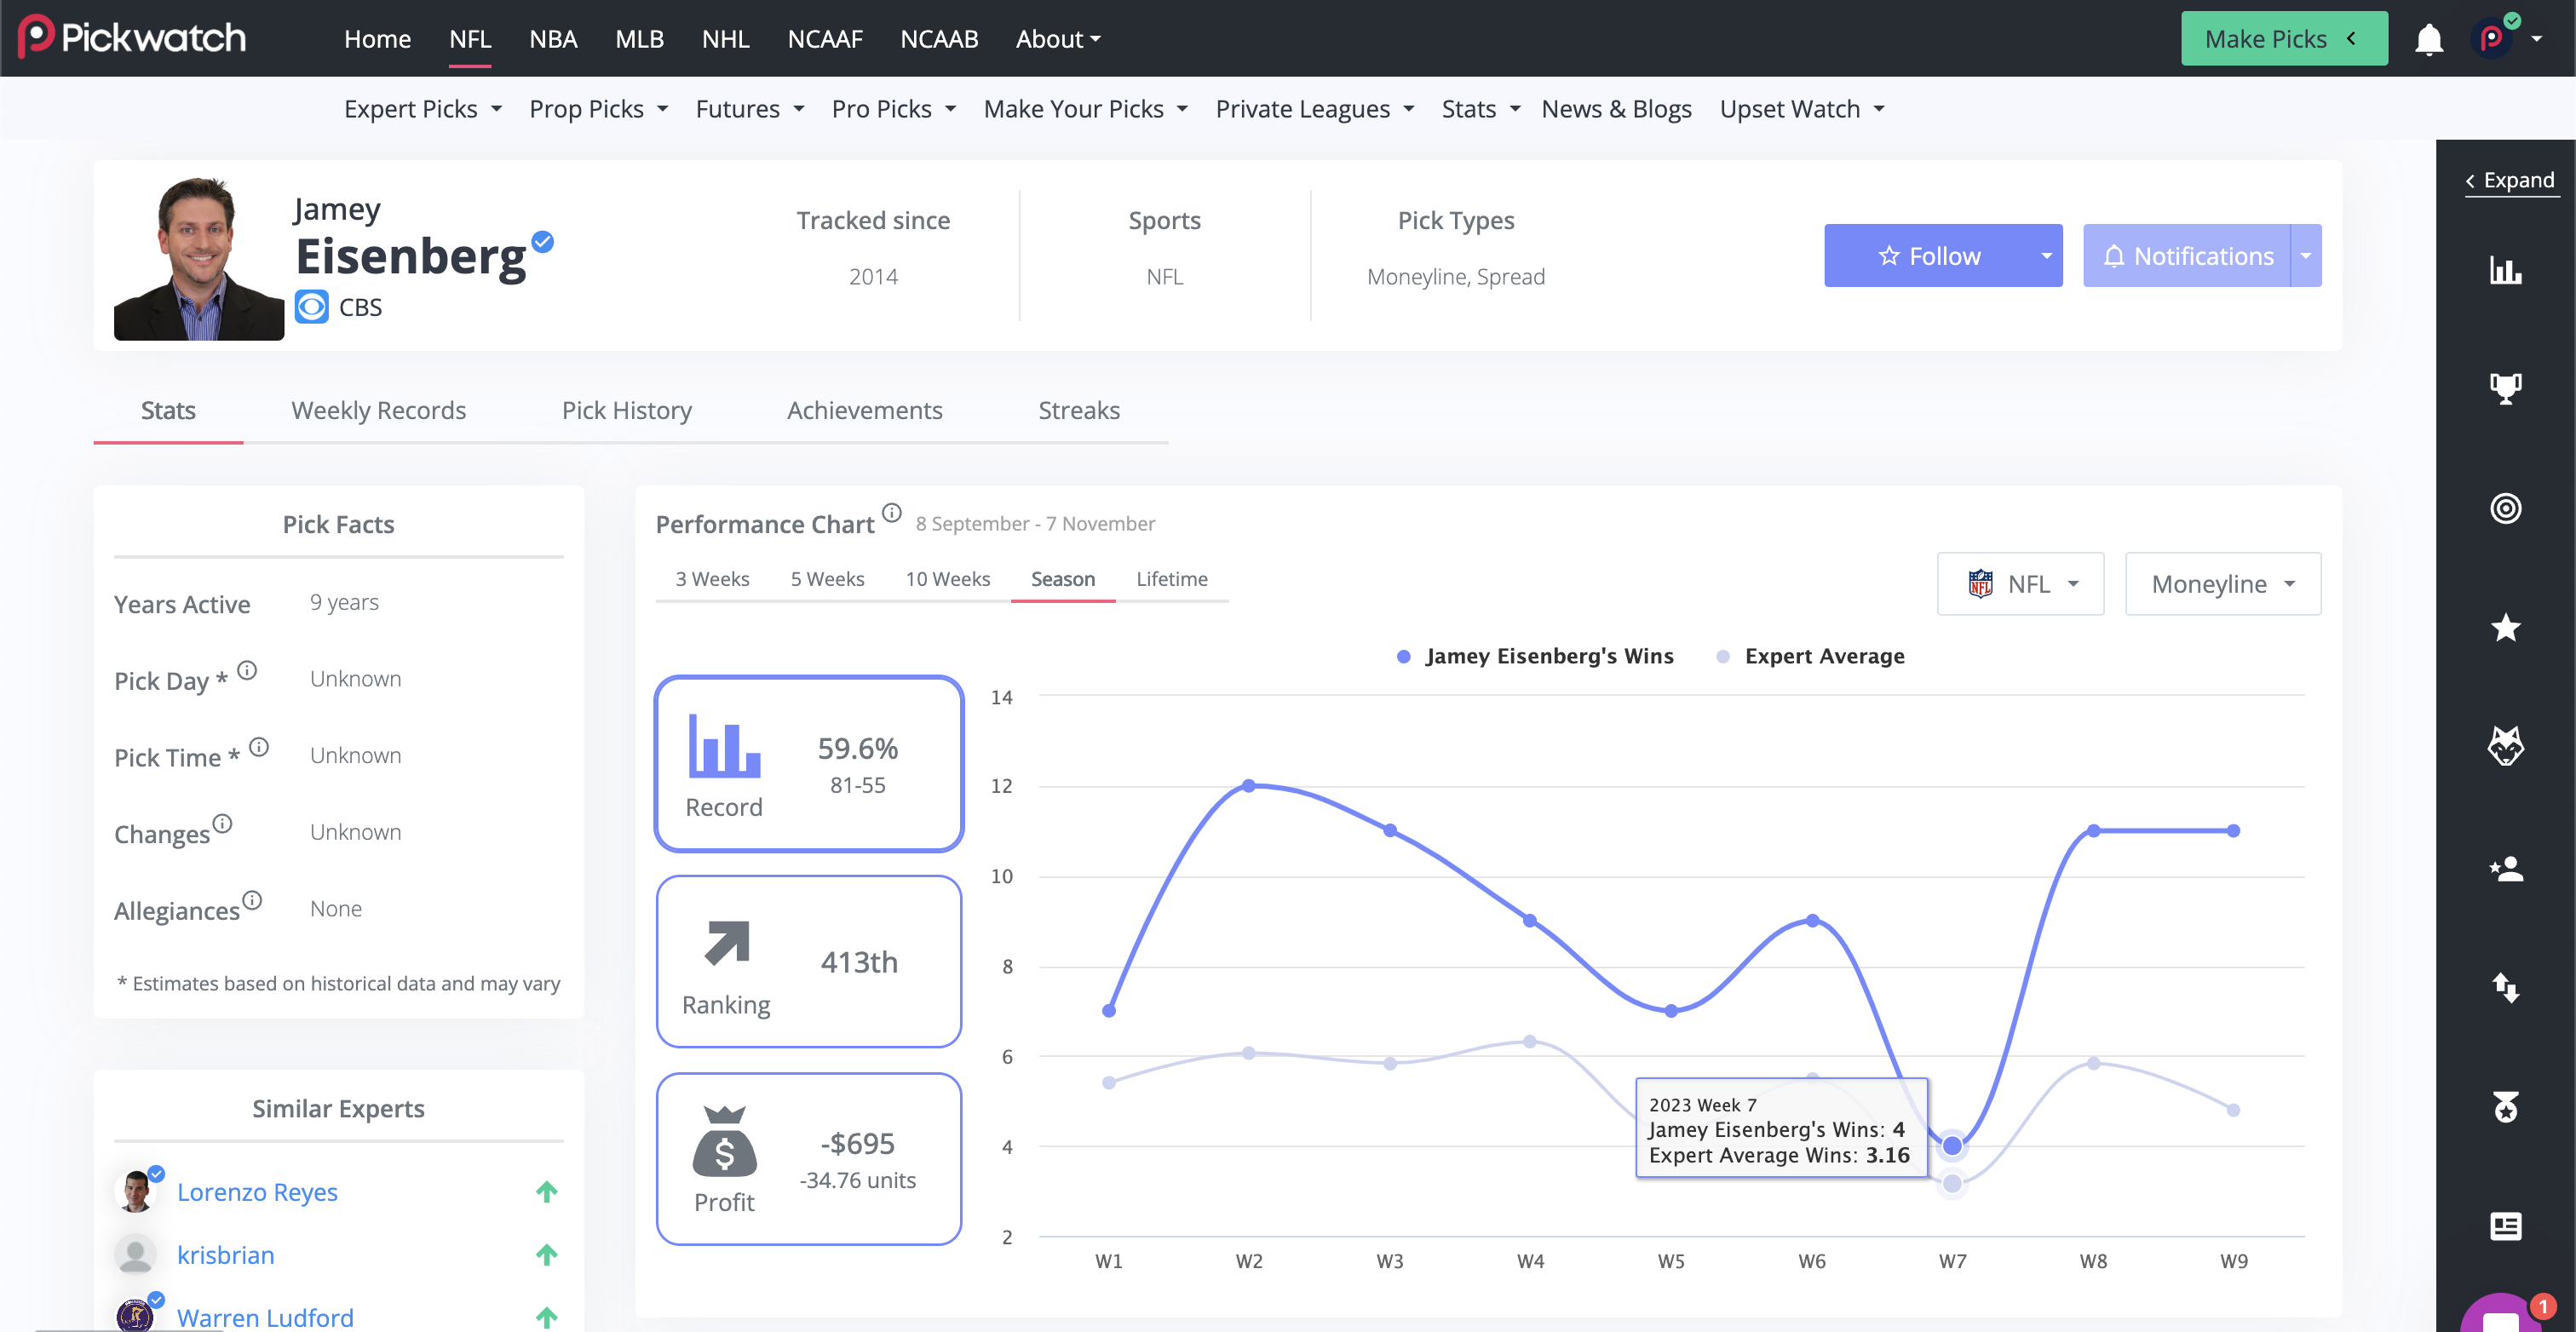The width and height of the screenshot is (2576, 1332).
Task: Open the Moneyline pick type dropdown
Action: click(x=2222, y=584)
